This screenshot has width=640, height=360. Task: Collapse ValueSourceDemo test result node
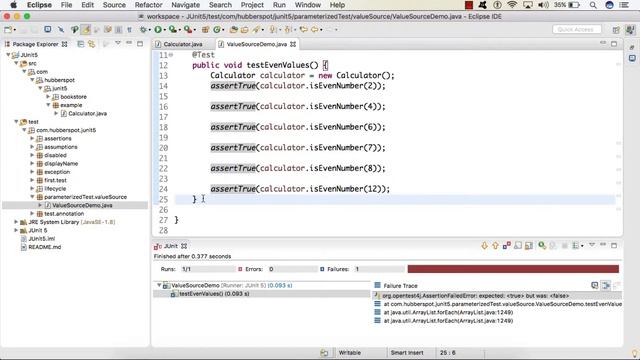tap(159, 285)
